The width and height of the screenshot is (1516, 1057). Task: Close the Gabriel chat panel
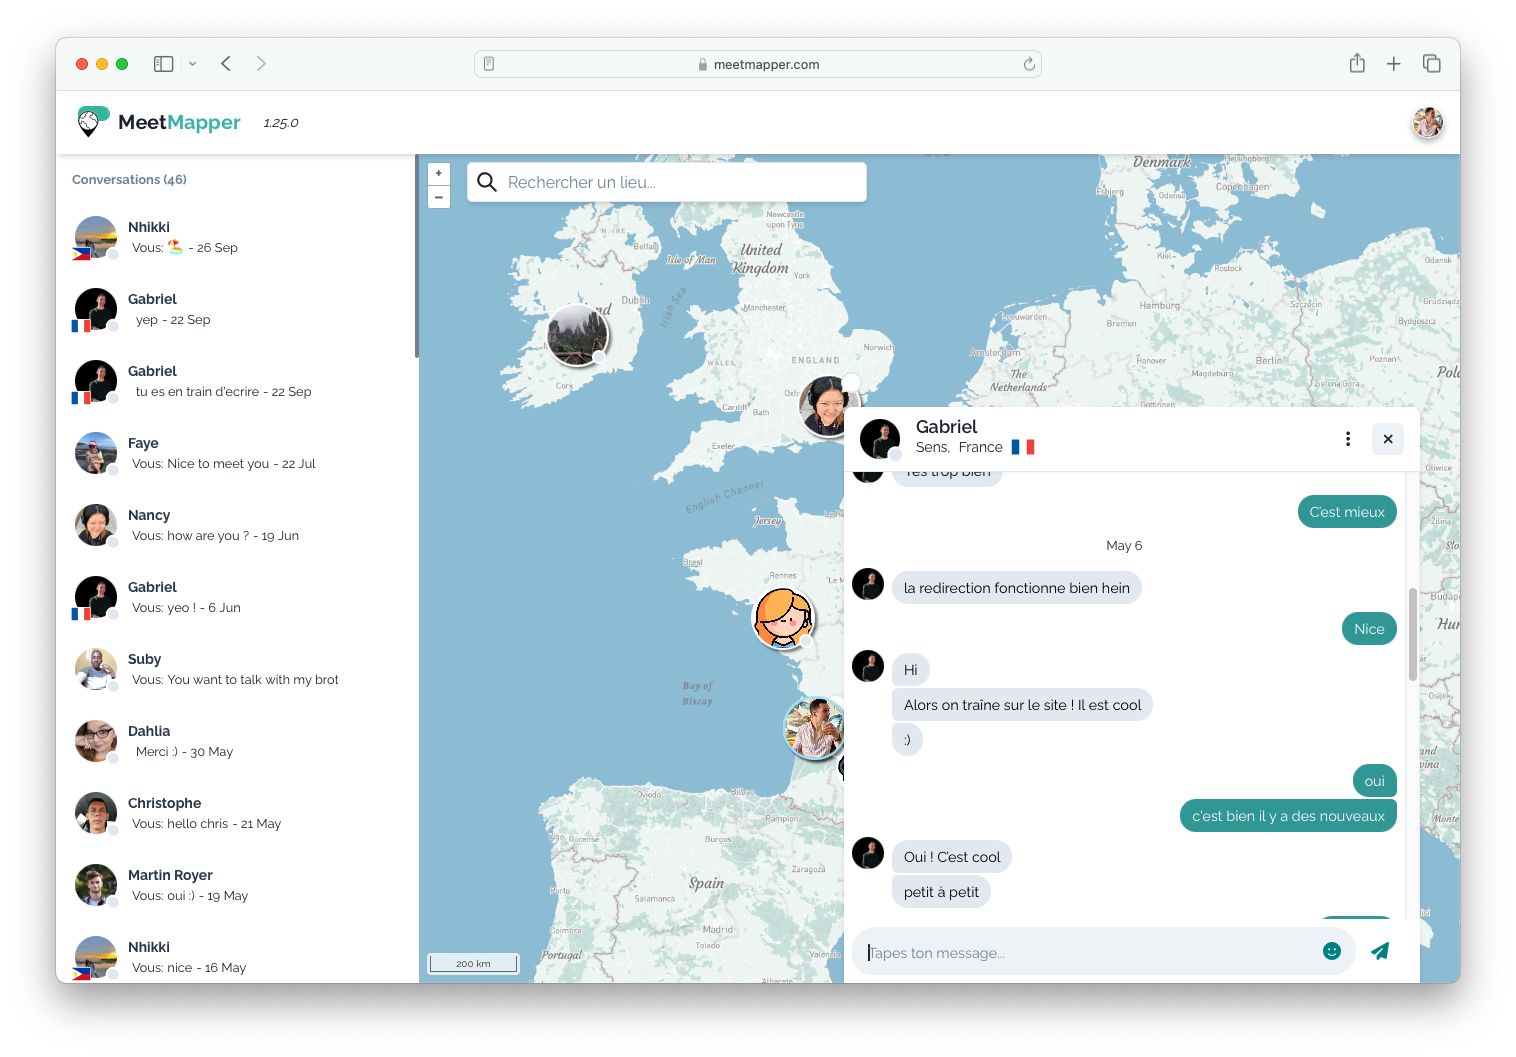pyautogui.click(x=1388, y=439)
